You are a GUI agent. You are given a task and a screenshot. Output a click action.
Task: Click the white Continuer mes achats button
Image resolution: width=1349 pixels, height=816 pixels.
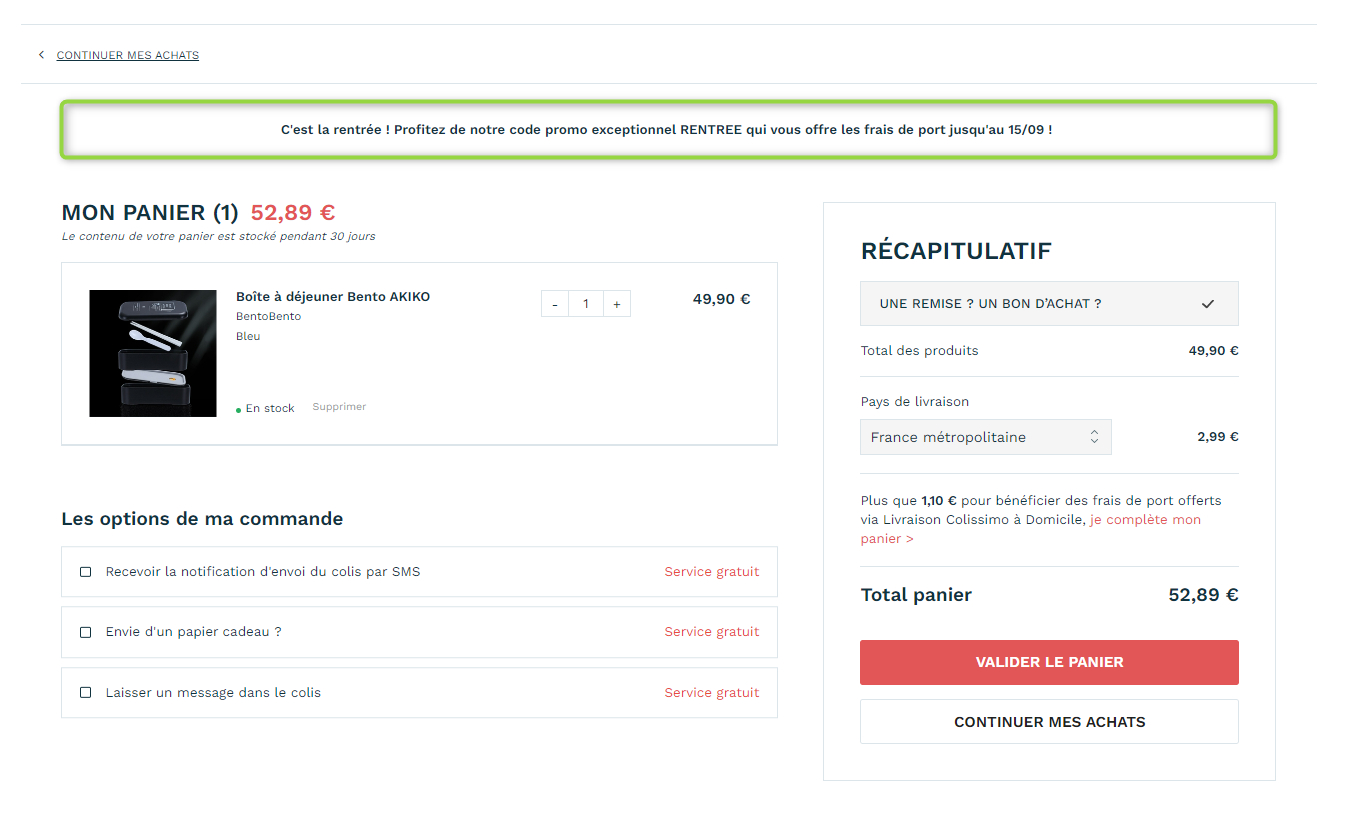pos(1049,722)
